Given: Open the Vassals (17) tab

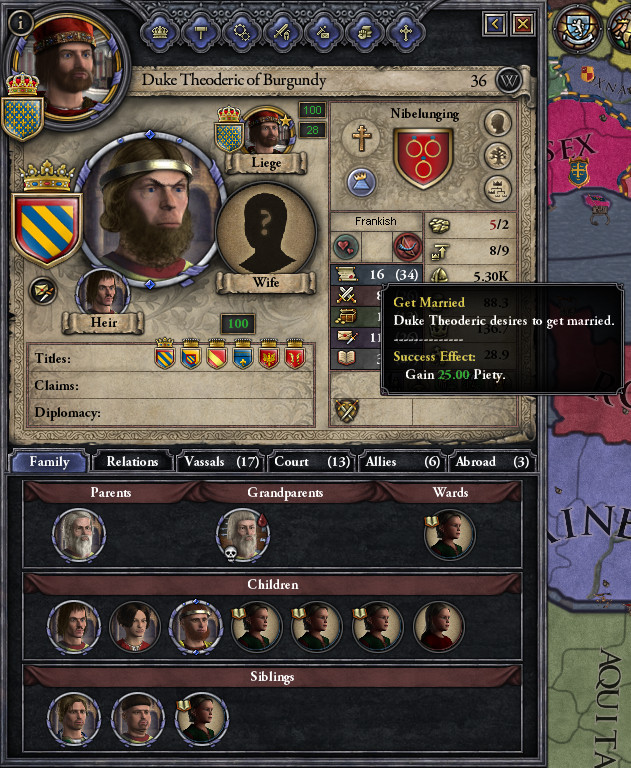Looking at the screenshot, I should coord(221,461).
